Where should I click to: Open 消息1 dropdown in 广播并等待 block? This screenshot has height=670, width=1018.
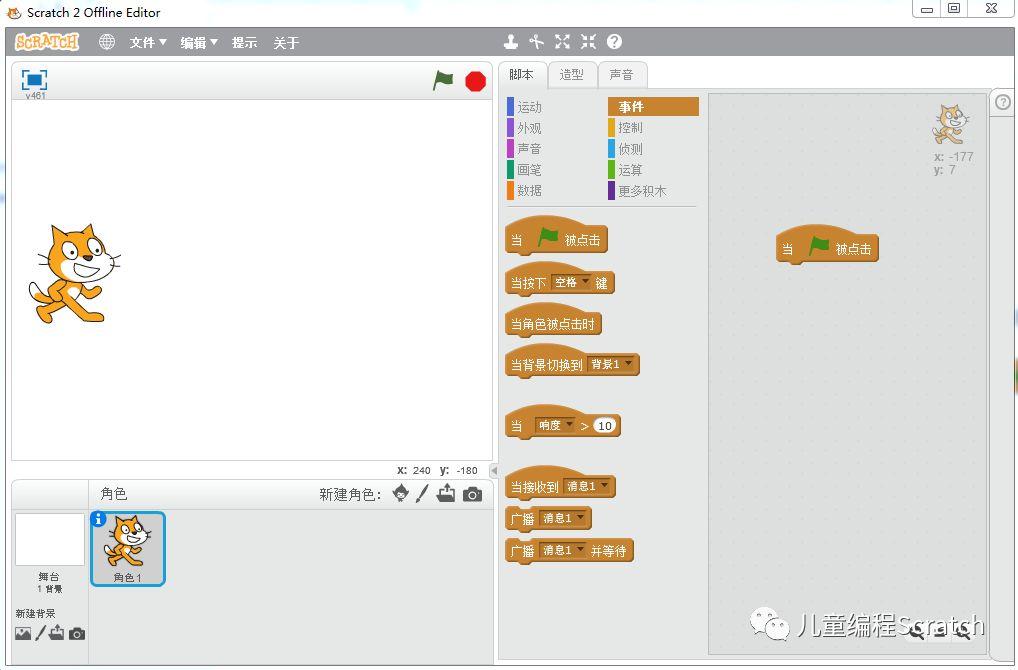[x=563, y=550]
